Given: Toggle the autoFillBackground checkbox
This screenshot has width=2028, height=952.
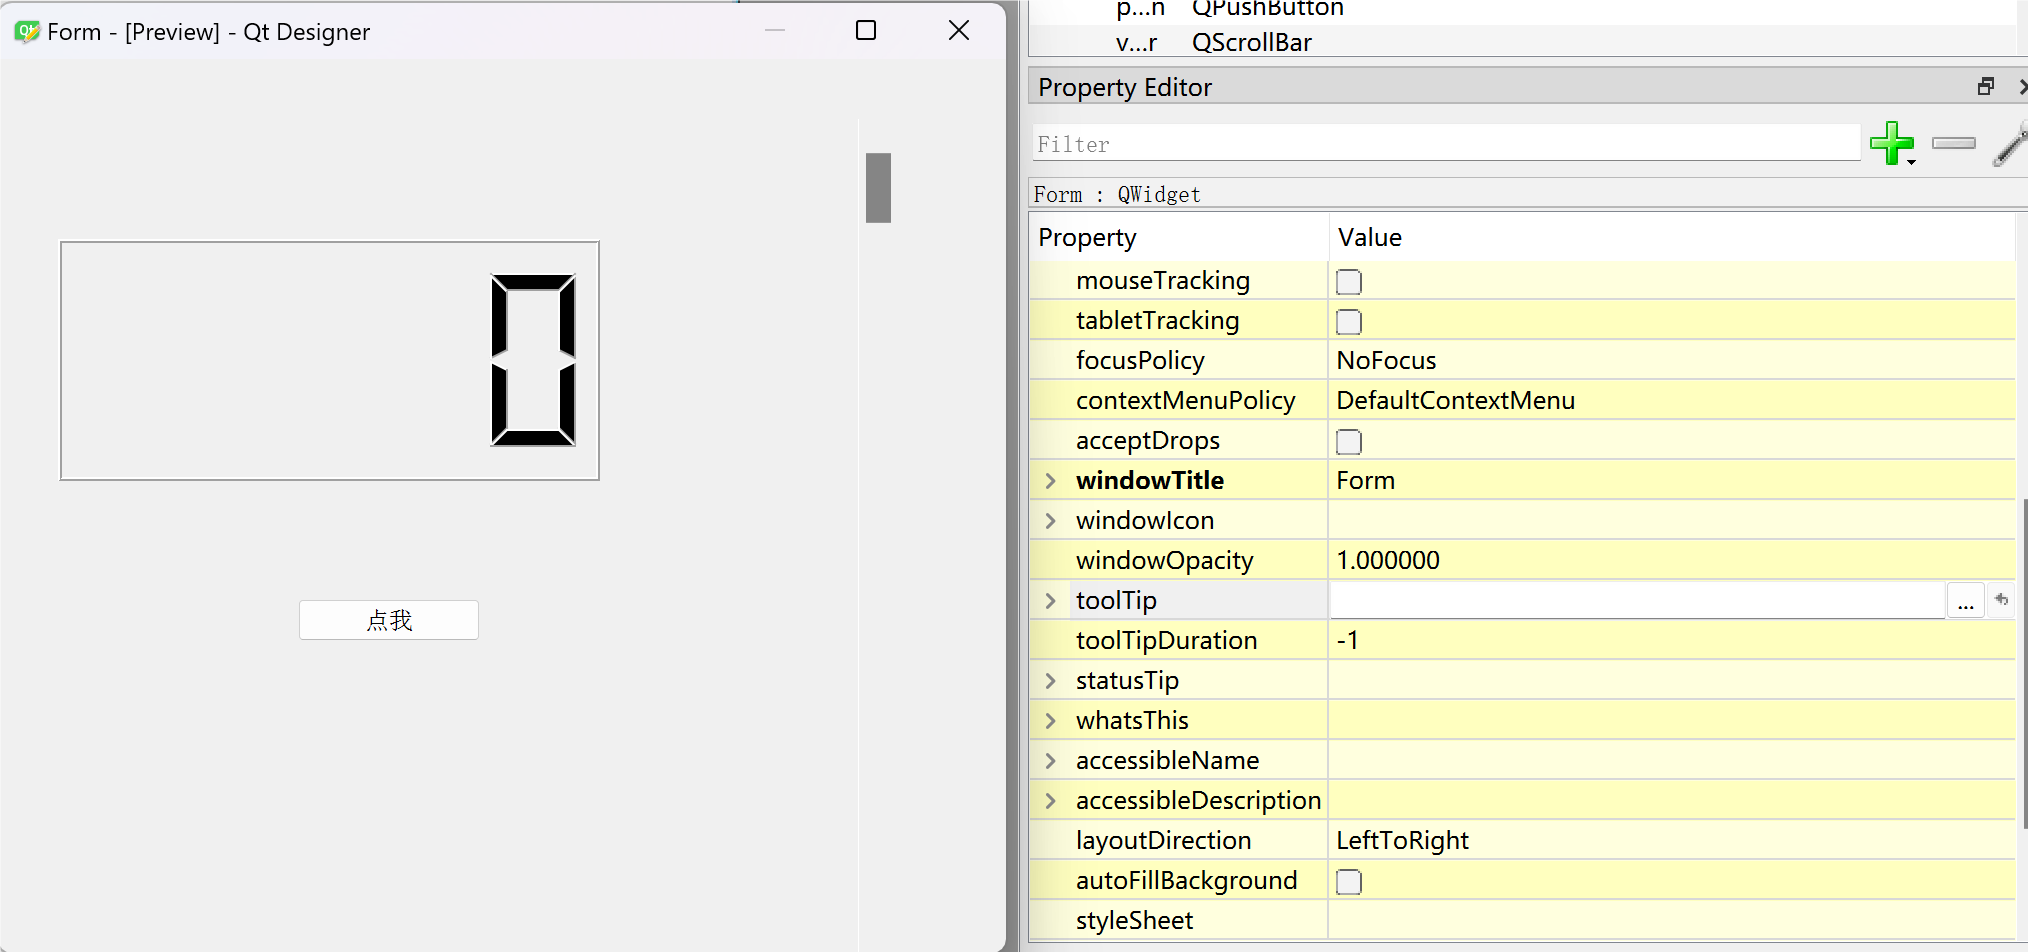Looking at the screenshot, I should [x=1349, y=882].
